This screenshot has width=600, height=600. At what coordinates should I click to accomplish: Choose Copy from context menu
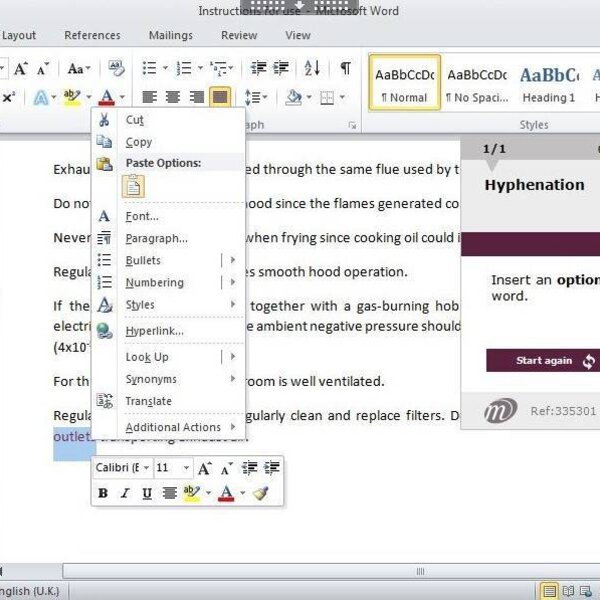[168, 142]
